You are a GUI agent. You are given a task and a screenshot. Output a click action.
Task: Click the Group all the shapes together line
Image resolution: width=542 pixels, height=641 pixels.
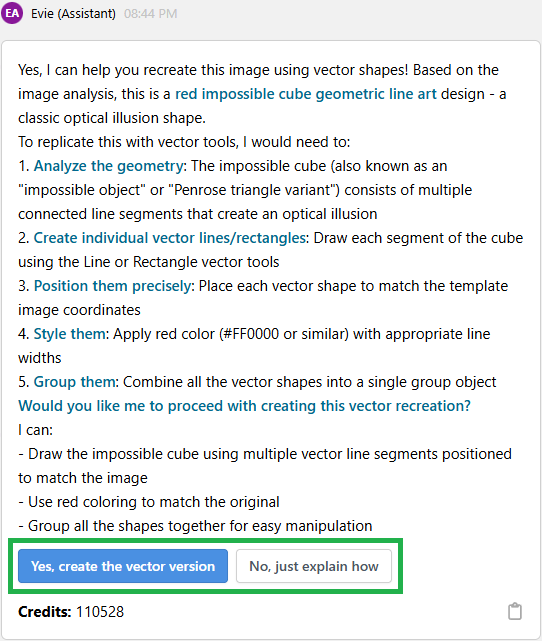[195, 526]
